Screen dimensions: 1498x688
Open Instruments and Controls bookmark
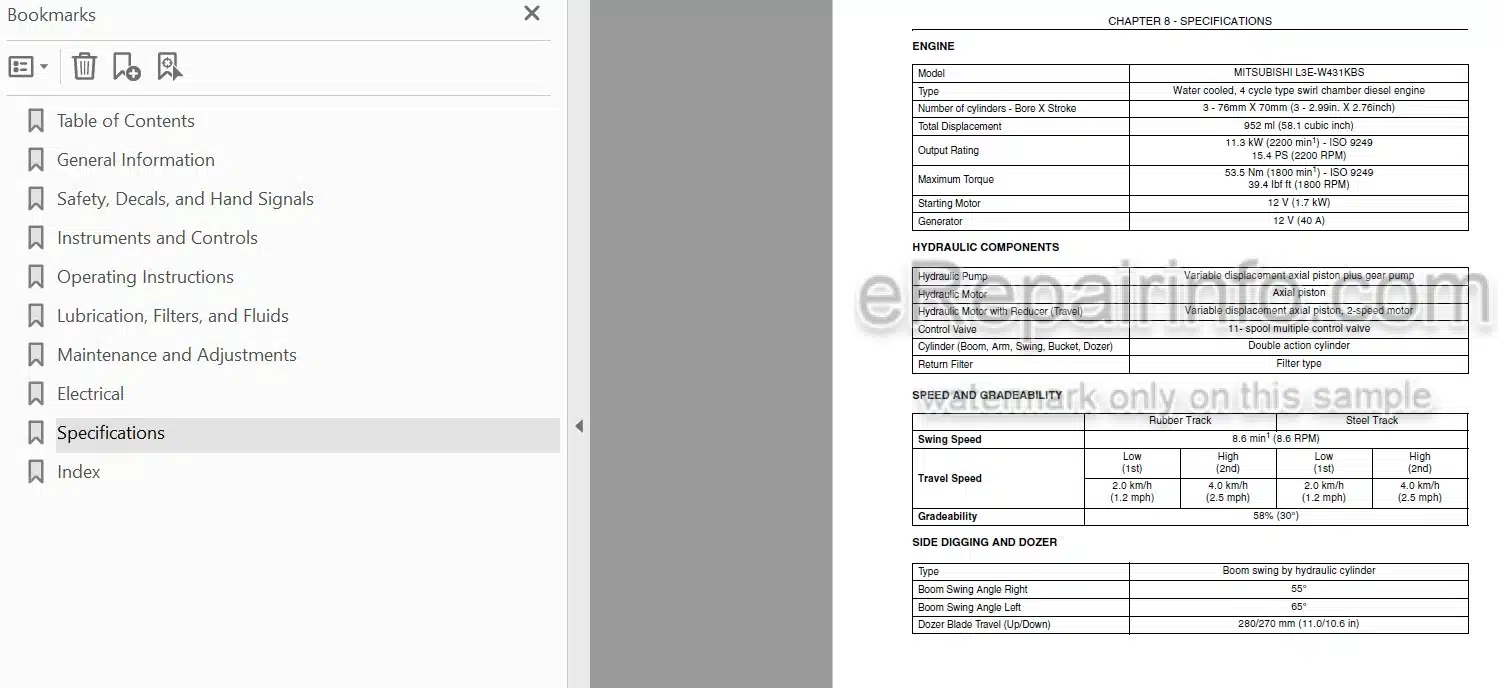click(157, 238)
